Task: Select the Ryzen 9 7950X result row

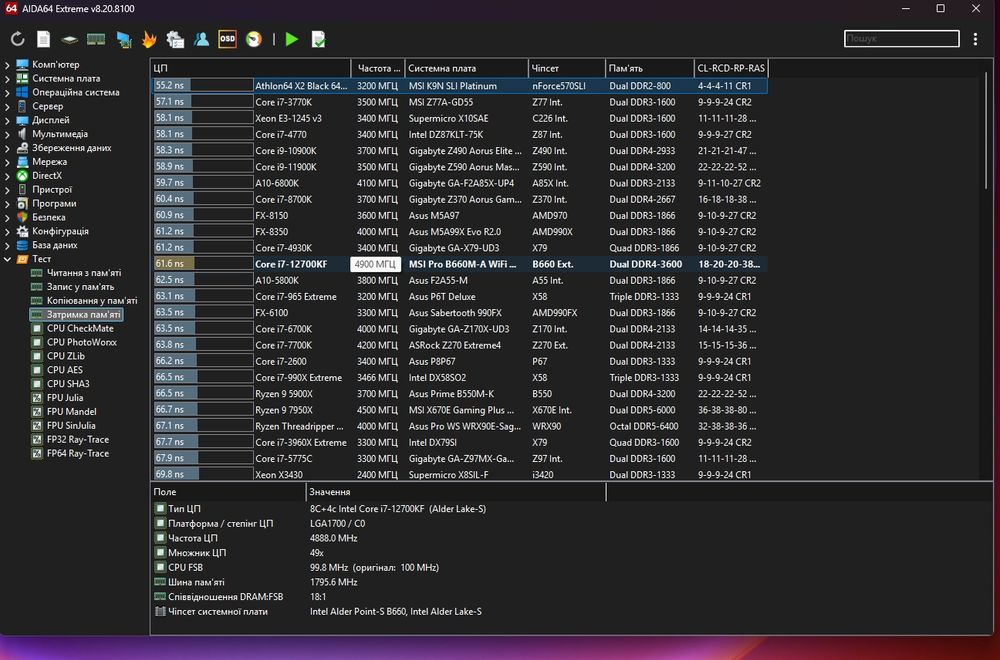Action: pyautogui.click(x=300, y=410)
